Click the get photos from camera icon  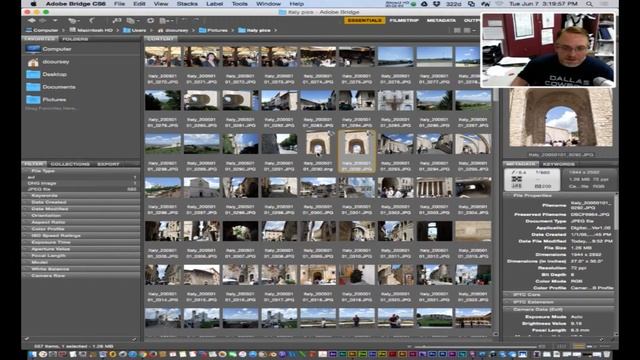click(117, 20)
